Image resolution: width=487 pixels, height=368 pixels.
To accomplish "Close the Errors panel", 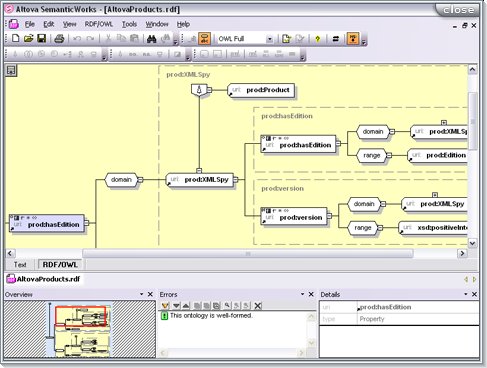I will [311, 294].
